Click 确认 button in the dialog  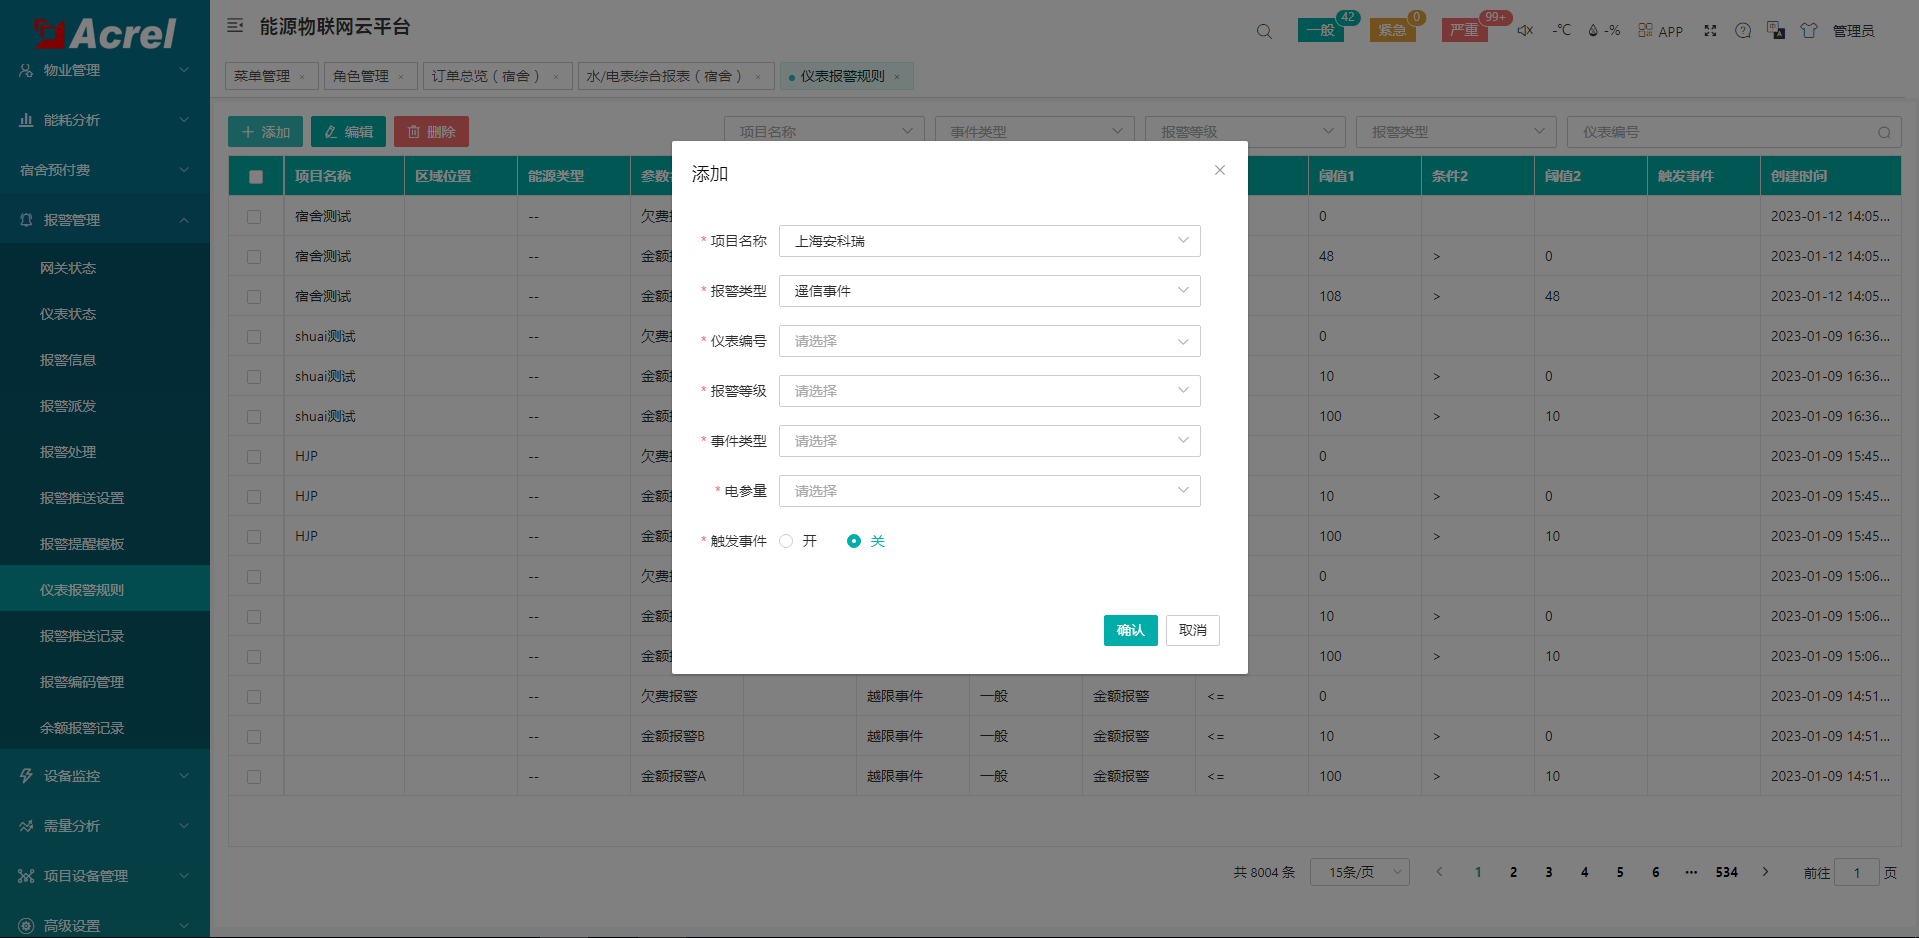pyautogui.click(x=1130, y=630)
